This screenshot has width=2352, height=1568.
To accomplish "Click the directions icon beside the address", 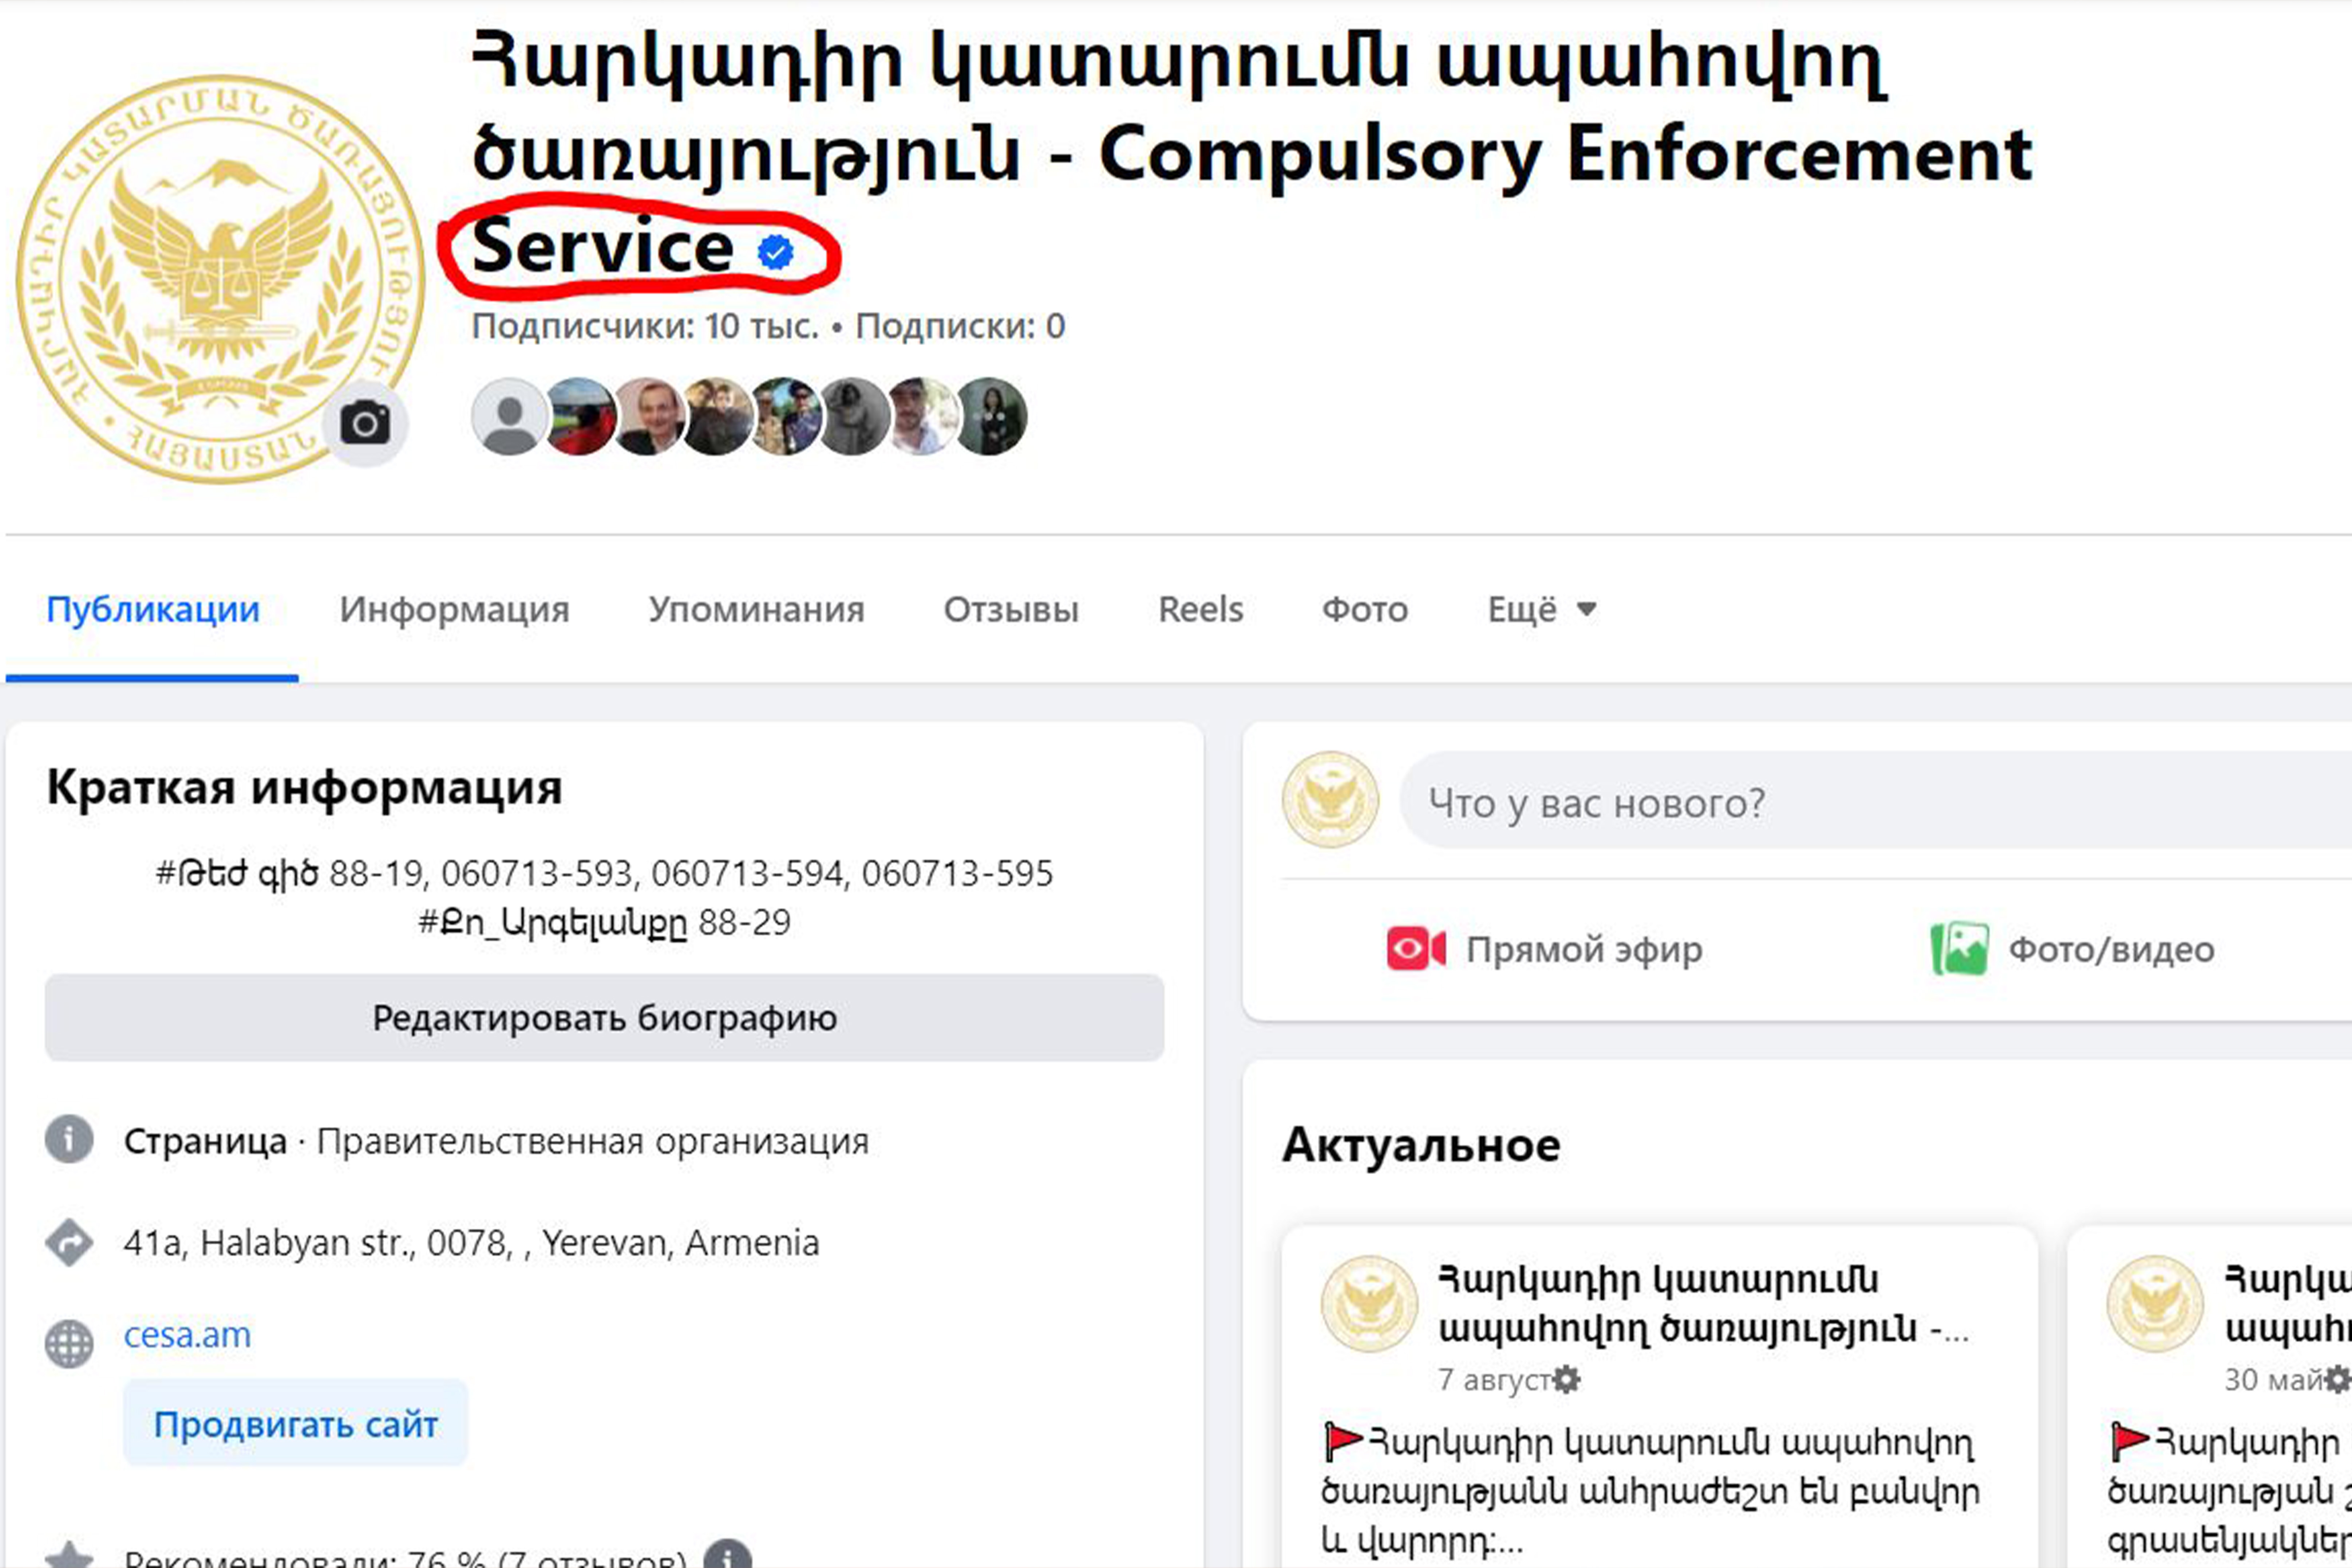I will tap(69, 1243).
